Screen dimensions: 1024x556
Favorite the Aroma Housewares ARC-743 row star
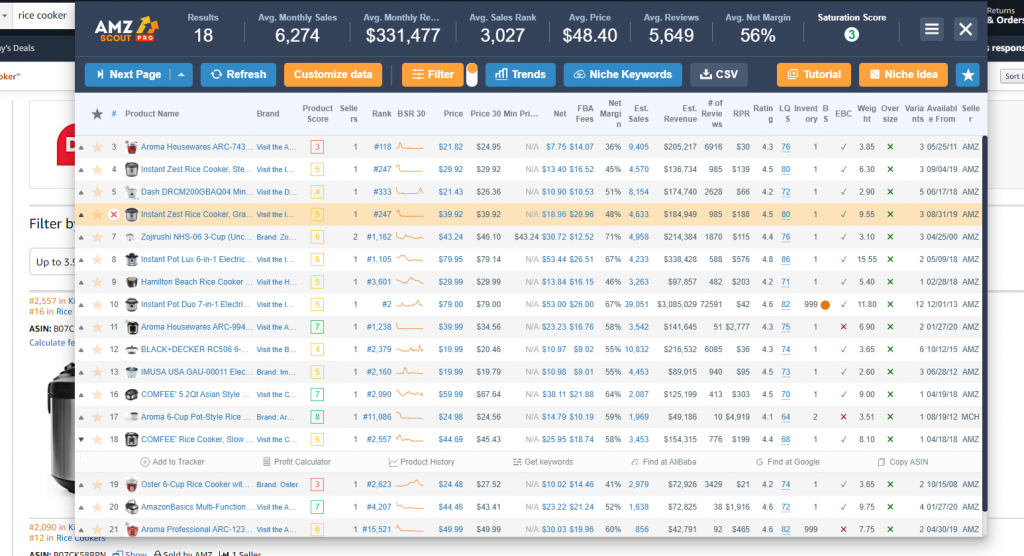click(97, 147)
